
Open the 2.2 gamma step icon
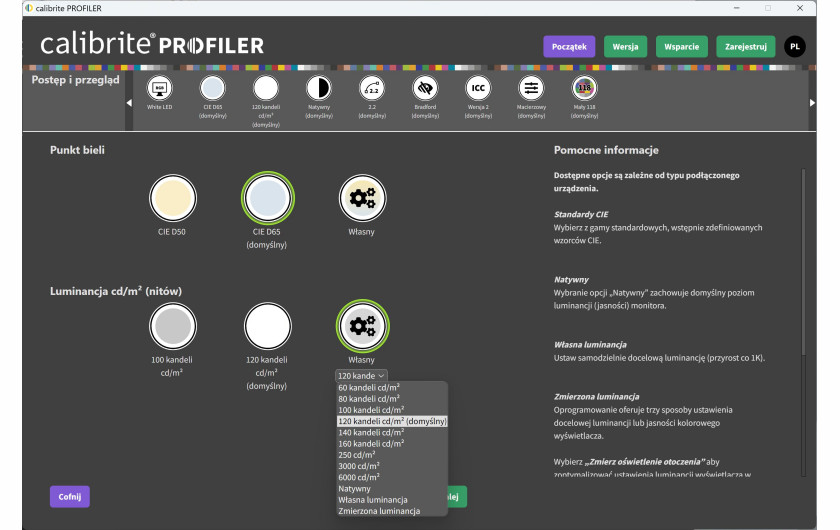click(x=372, y=88)
